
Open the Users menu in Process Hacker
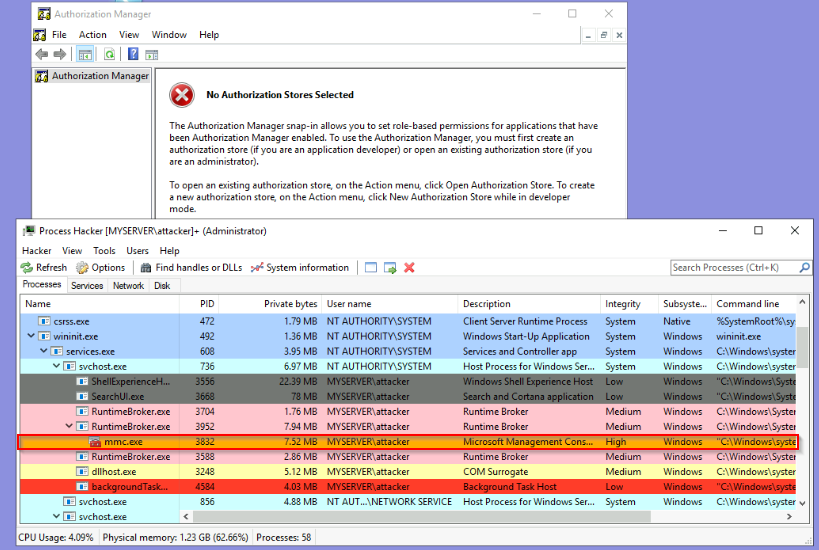pyautogui.click(x=137, y=251)
